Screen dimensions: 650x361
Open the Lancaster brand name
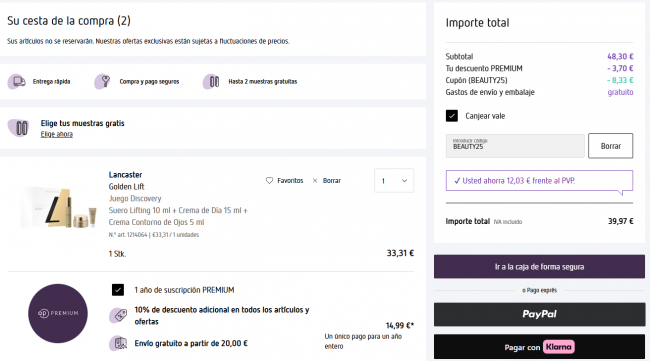(x=125, y=175)
